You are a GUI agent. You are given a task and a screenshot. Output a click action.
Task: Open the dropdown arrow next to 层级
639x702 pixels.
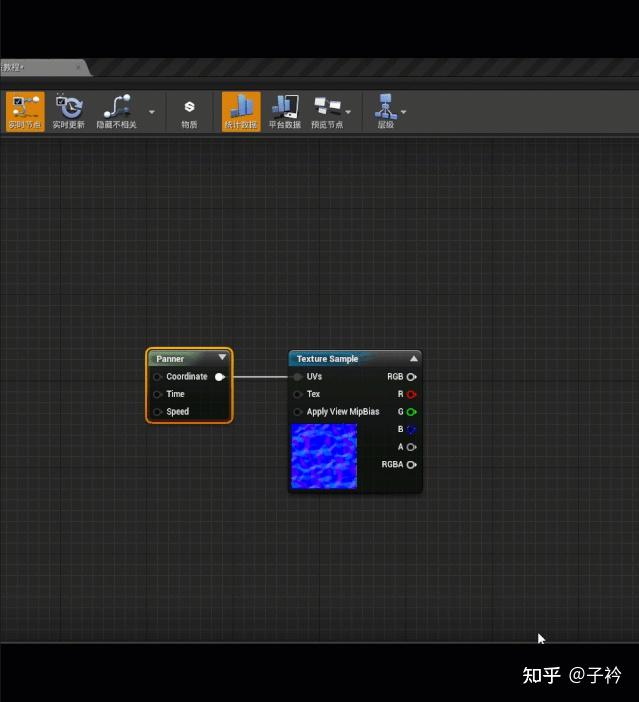403,112
